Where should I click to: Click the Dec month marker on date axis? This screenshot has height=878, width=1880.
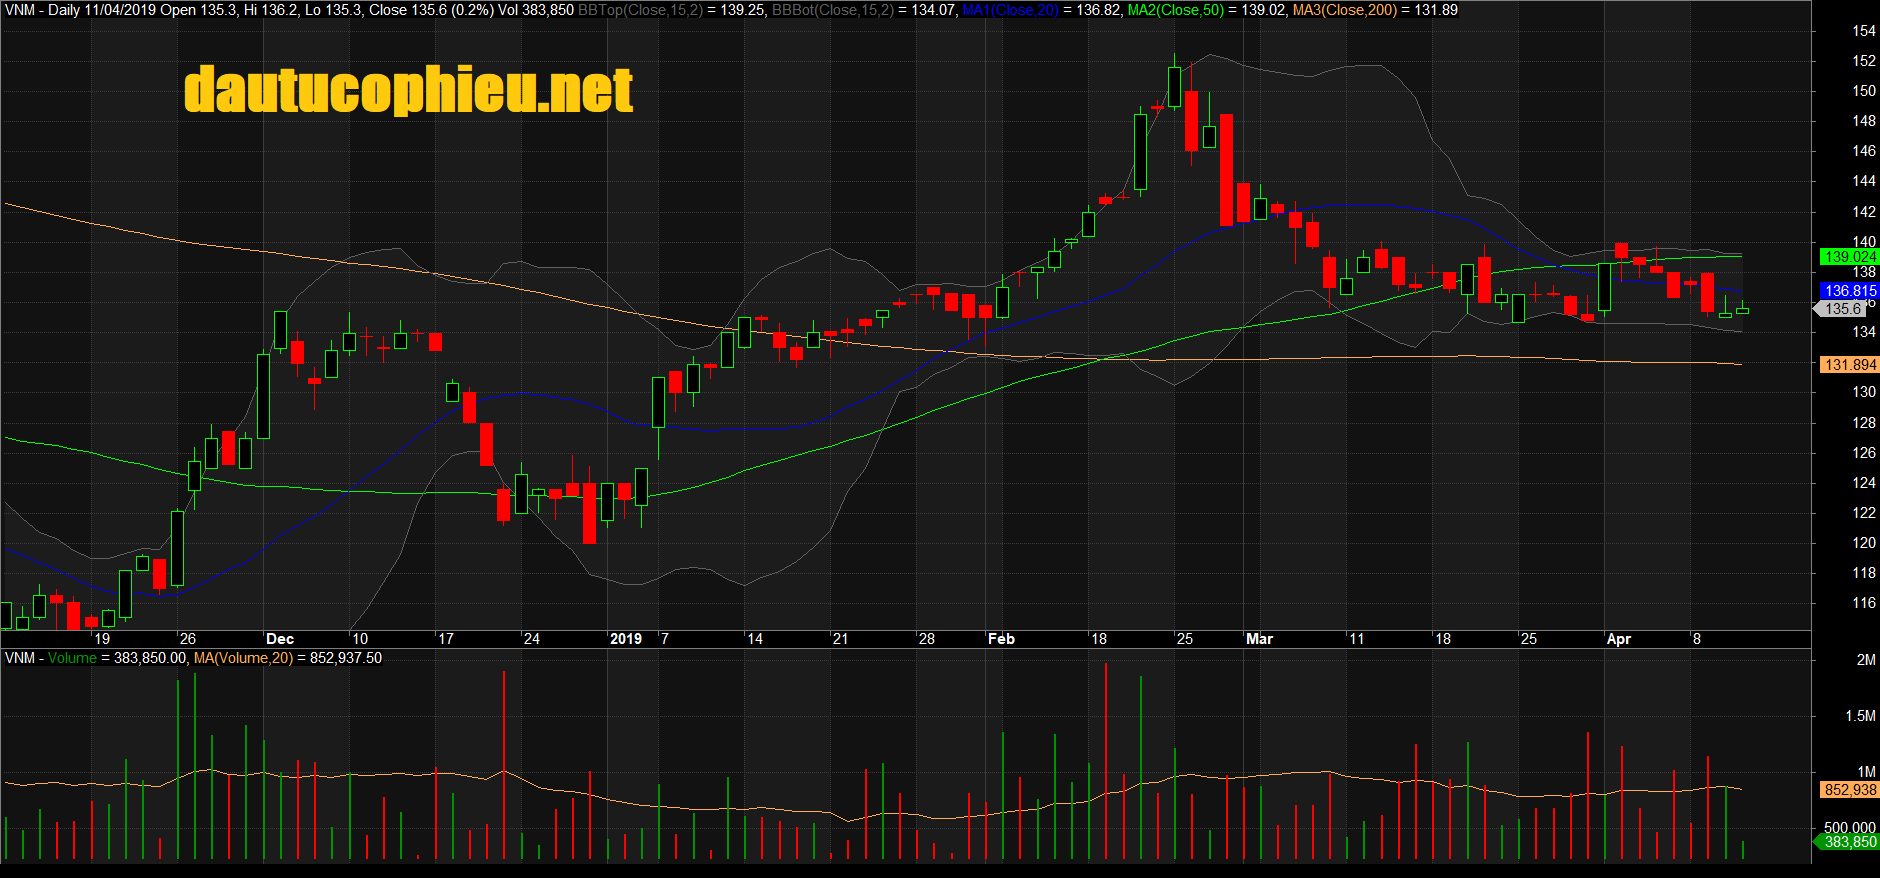(280, 639)
